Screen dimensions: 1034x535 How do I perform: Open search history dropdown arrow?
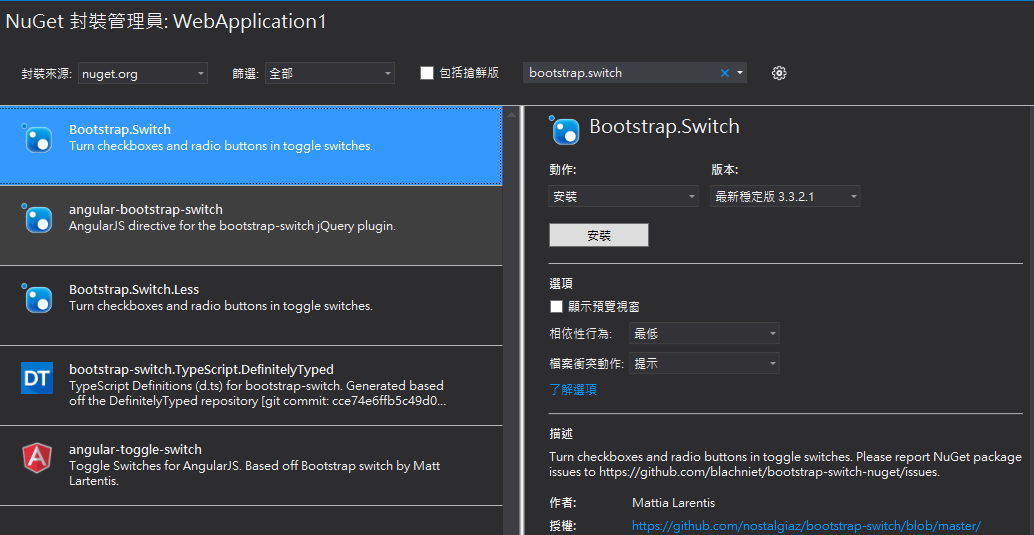tap(740, 73)
